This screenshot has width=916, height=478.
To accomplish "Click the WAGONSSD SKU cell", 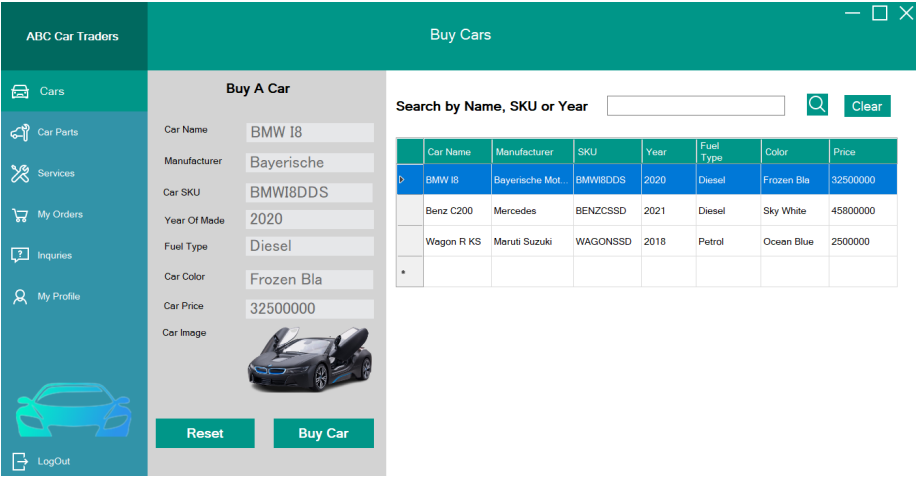I will click(x=608, y=241).
